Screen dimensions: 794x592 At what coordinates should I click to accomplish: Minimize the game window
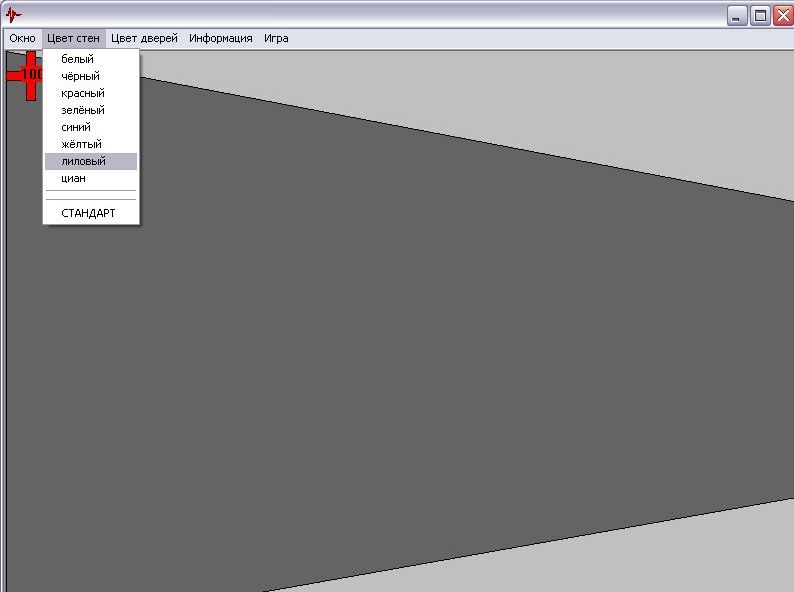(737, 15)
